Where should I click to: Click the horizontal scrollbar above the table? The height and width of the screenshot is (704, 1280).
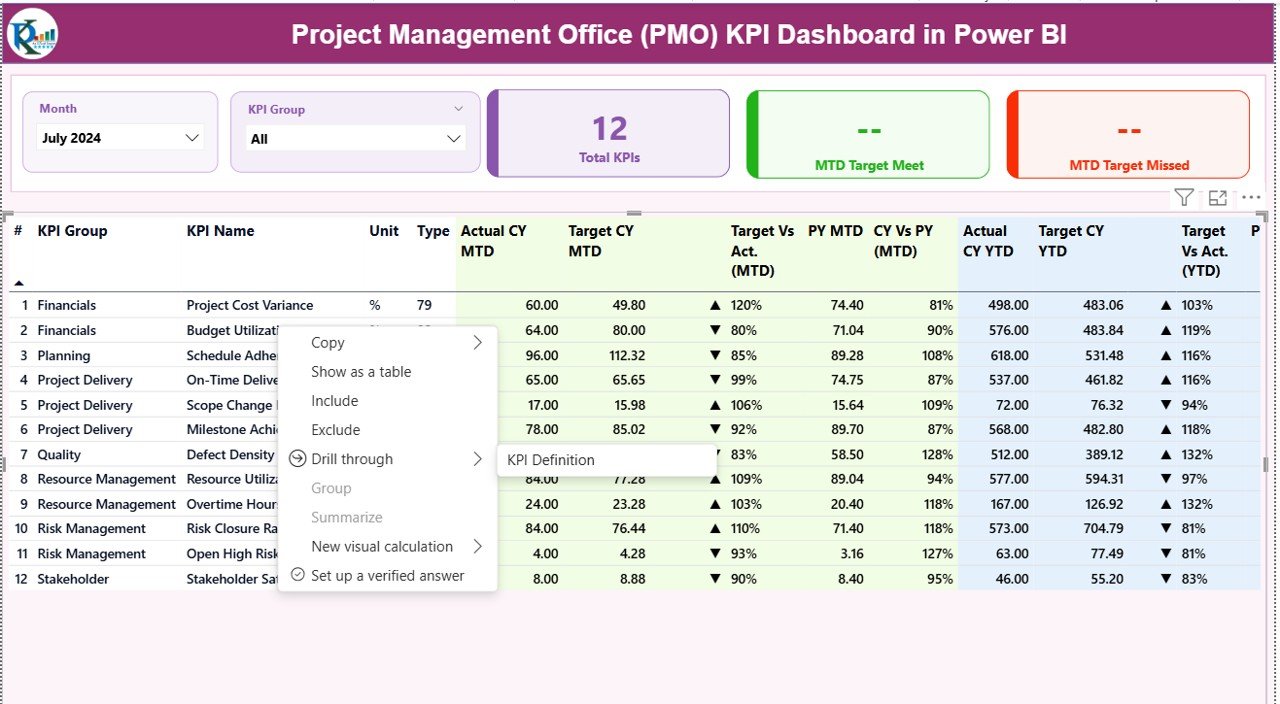pyautogui.click(x=632, y=212)
